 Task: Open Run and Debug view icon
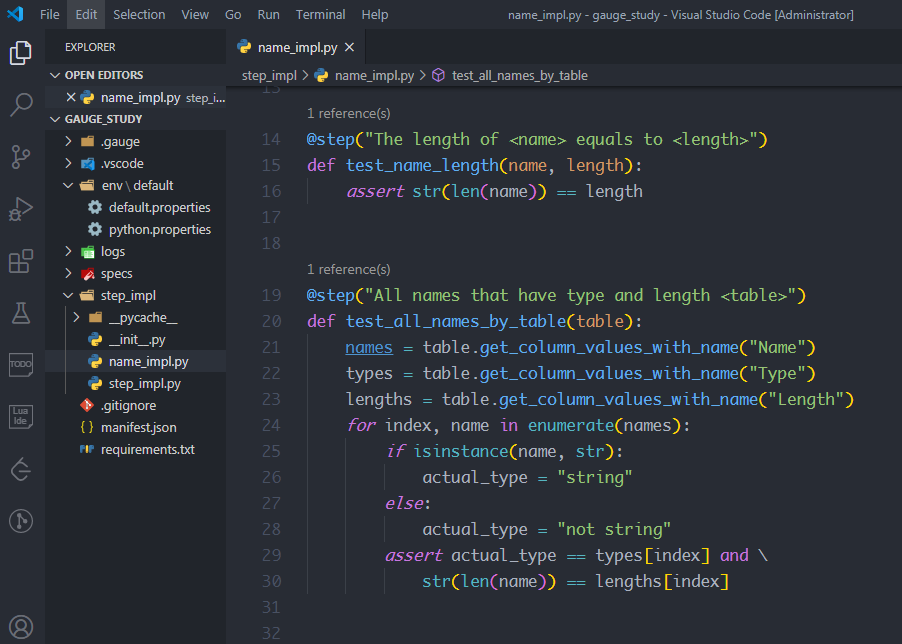pos(21,209)
